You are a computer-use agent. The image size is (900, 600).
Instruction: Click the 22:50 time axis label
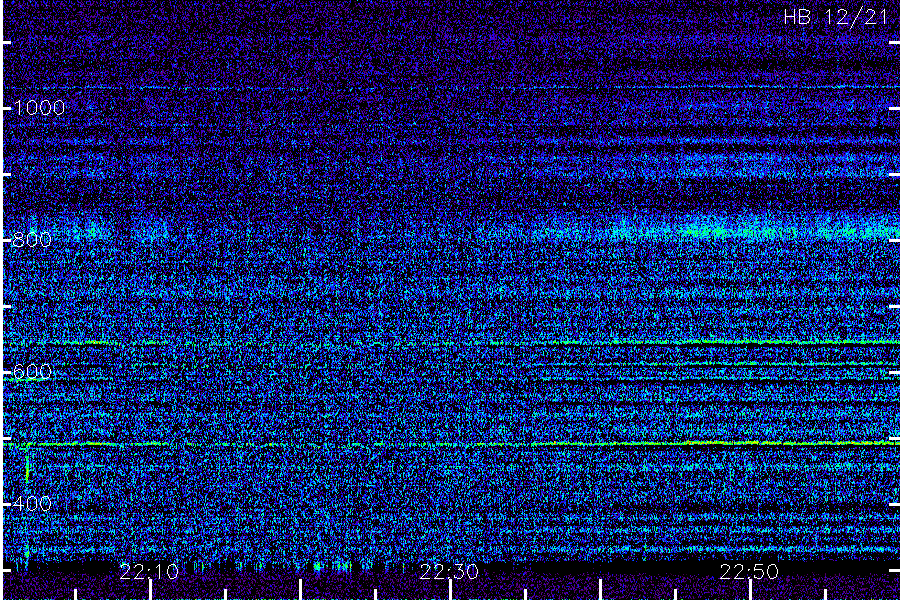click(x=749, y=572)
